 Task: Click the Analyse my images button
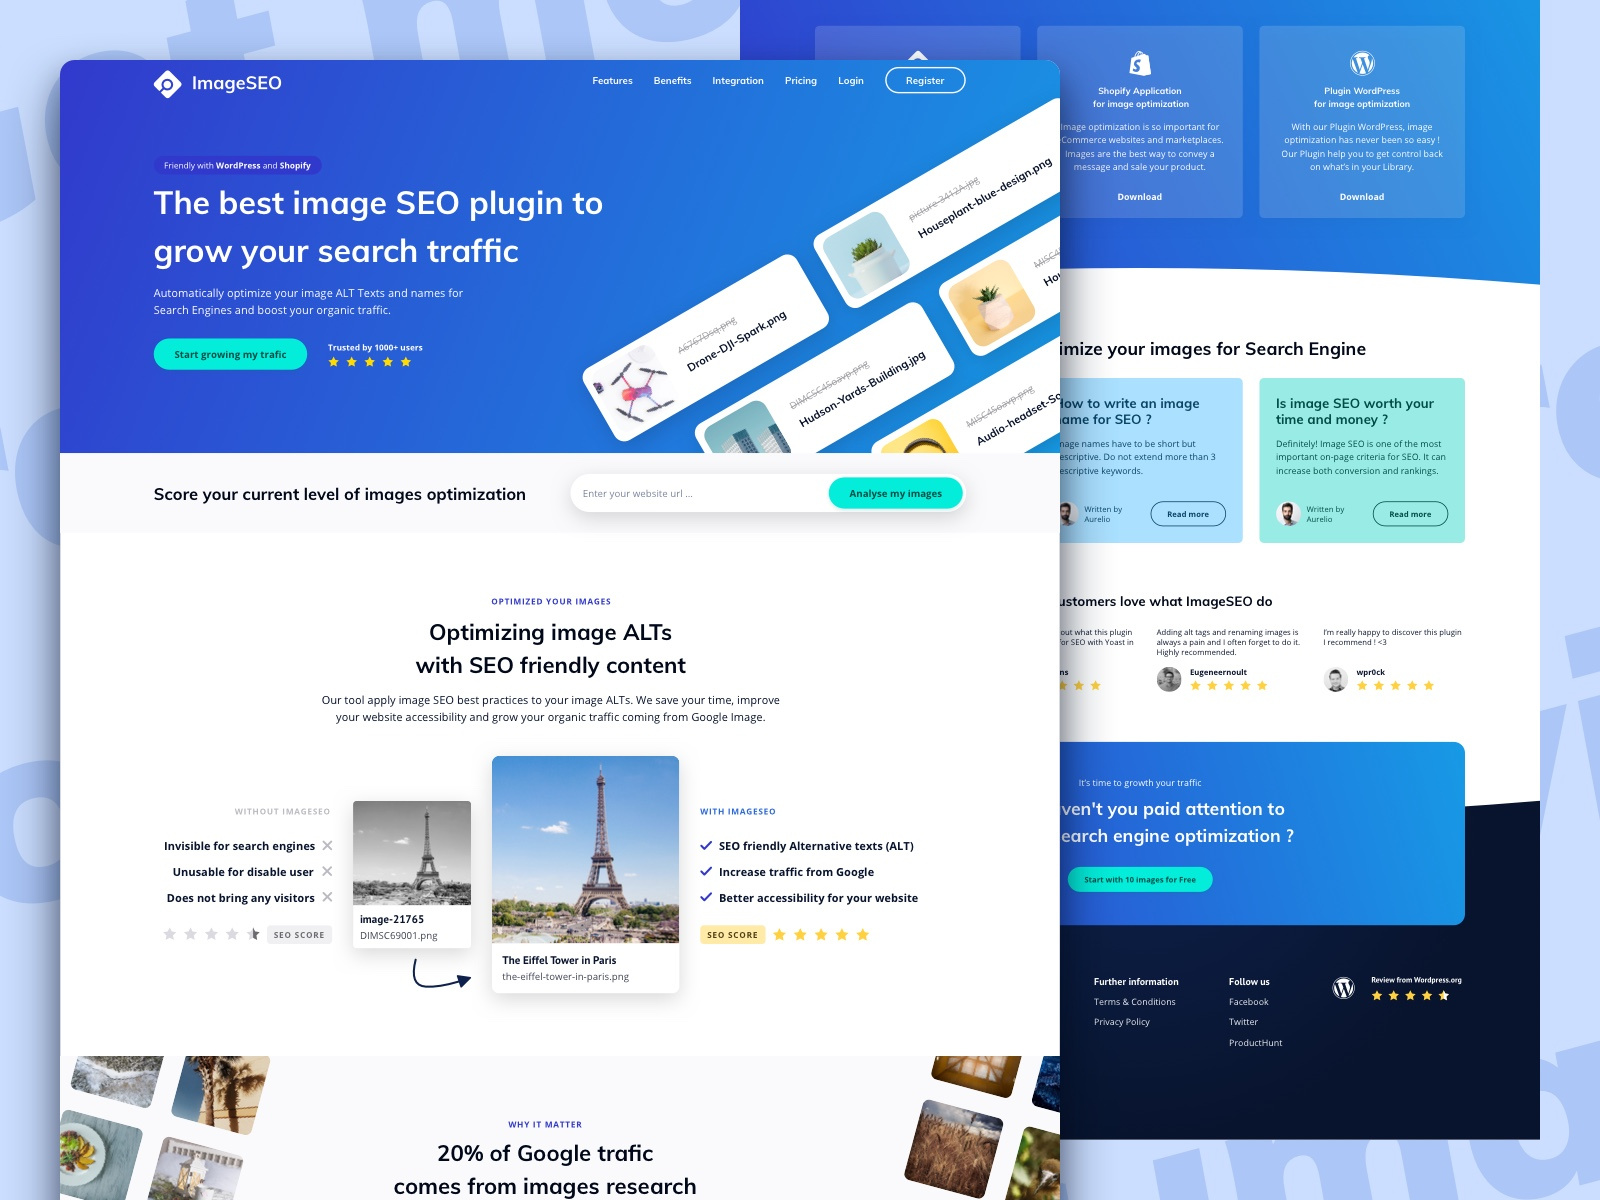(x=896, y=493)
